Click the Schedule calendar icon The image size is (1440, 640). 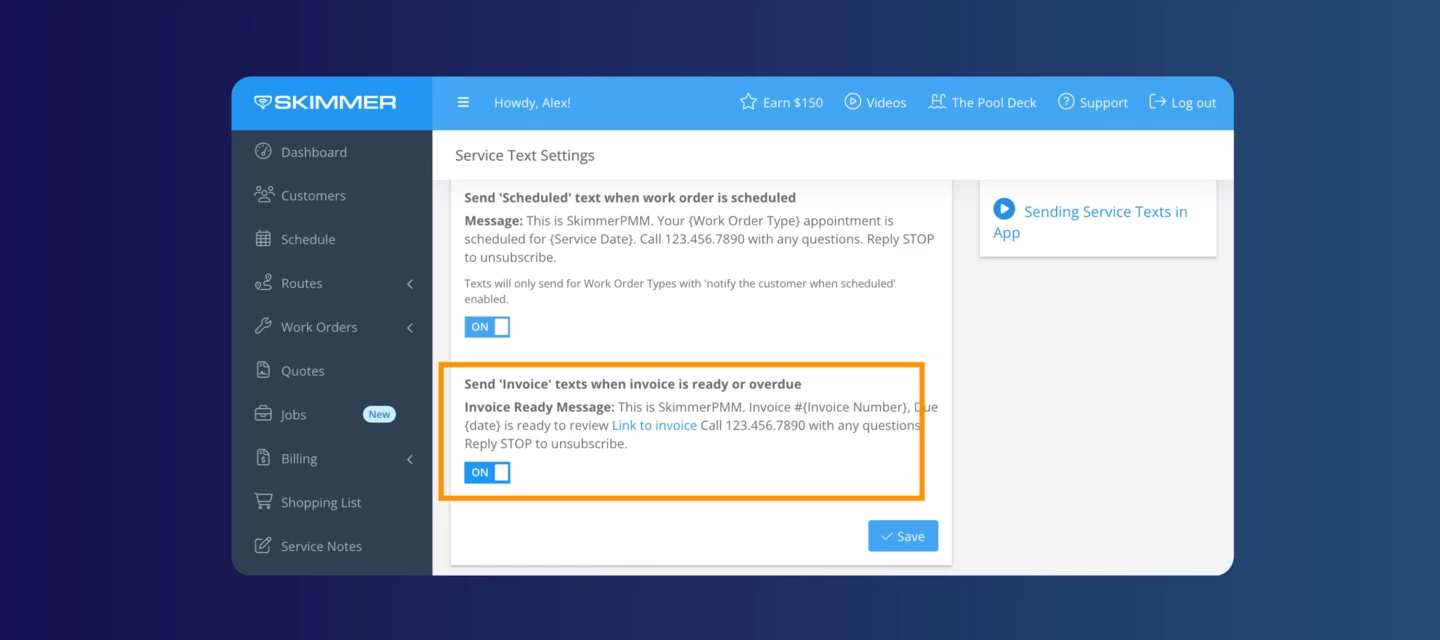click(x=263, y=239)
